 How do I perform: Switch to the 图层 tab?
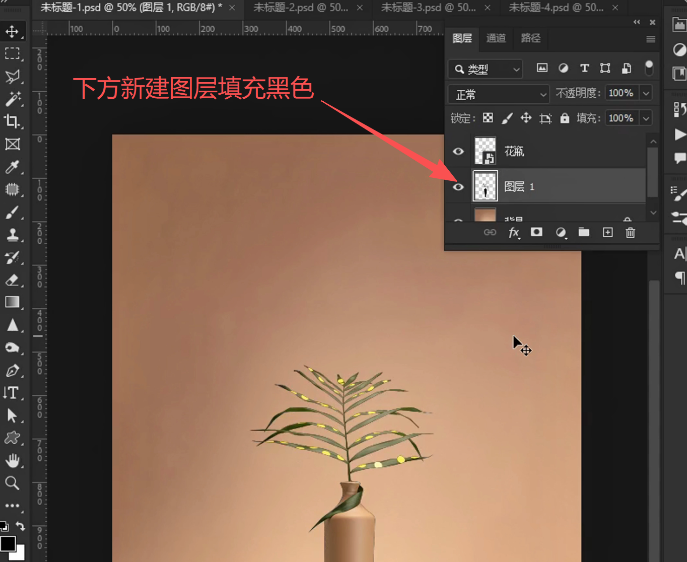(x=462, y=38)
